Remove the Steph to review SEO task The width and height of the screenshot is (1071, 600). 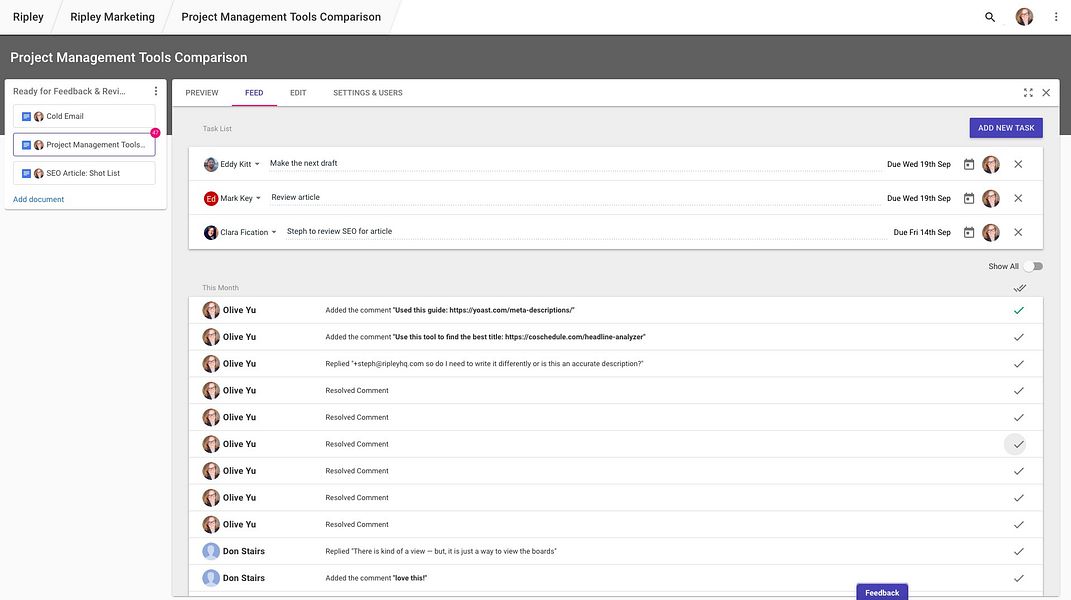pyautogui.click(x=1018, y=232)
